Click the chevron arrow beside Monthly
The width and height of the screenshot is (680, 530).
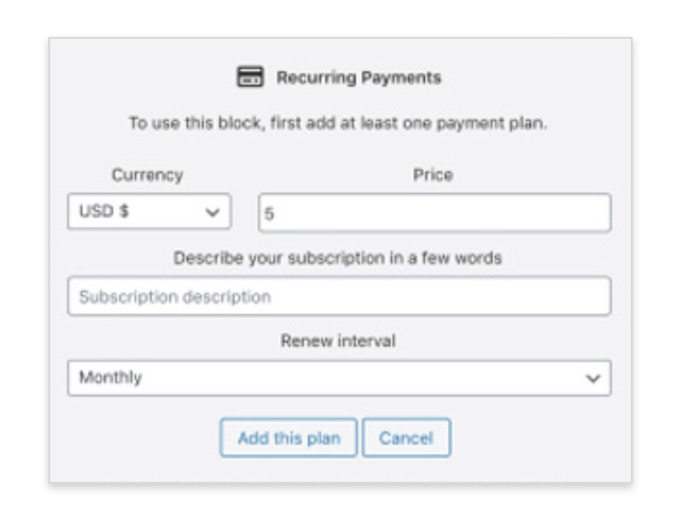click(x=593, y=379)
